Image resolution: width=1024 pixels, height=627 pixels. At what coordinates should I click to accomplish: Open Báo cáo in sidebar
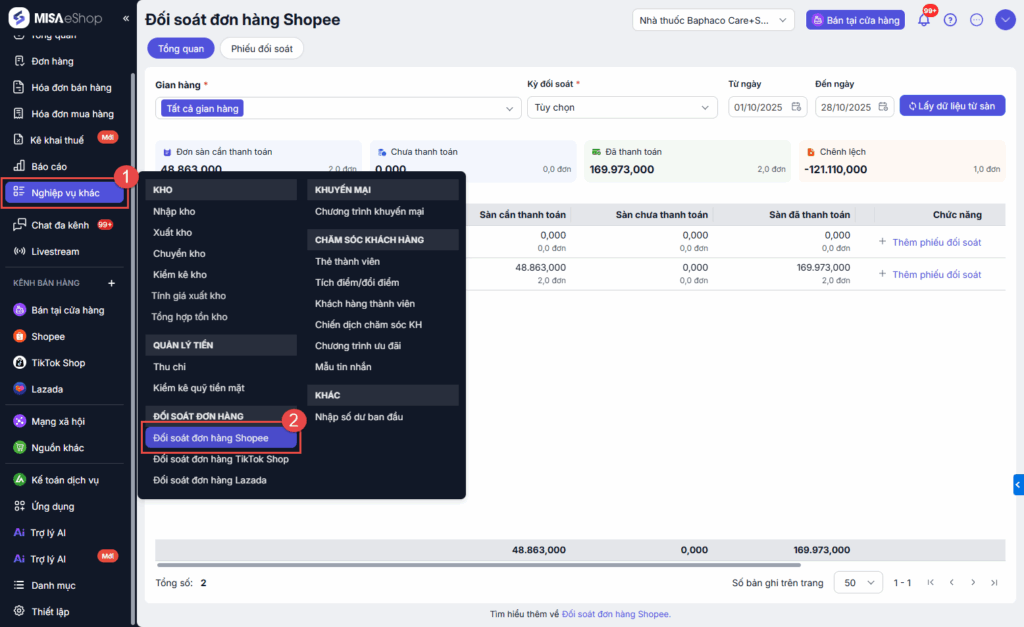(x=49, y=167)
